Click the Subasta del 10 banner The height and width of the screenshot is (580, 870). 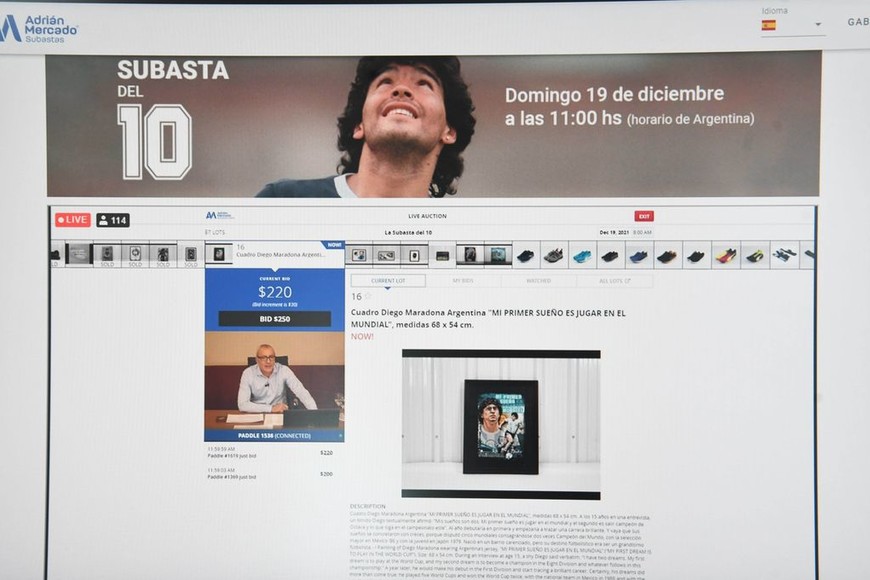click(432, 125)
